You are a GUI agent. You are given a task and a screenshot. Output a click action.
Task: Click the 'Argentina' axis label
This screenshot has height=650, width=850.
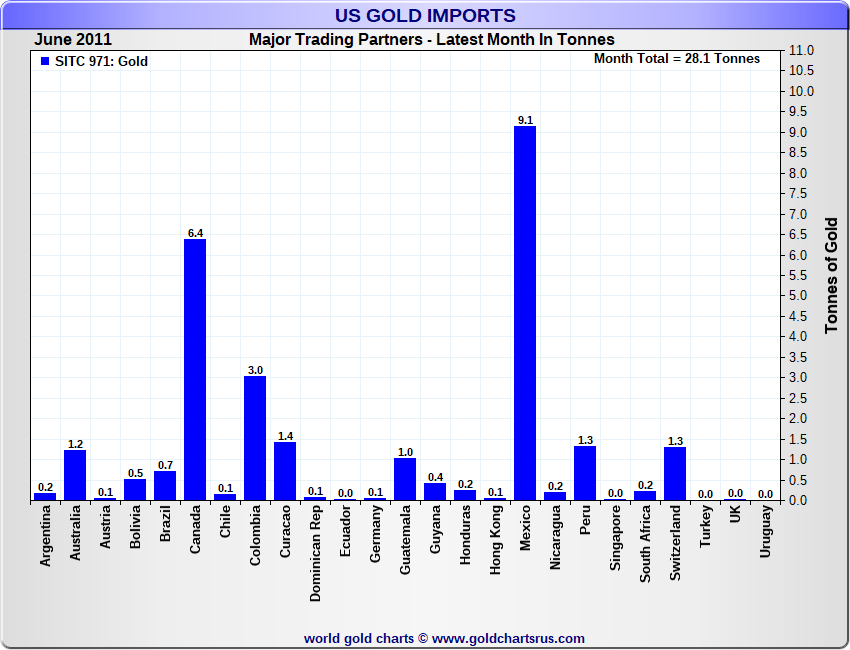tap(45, 536)
